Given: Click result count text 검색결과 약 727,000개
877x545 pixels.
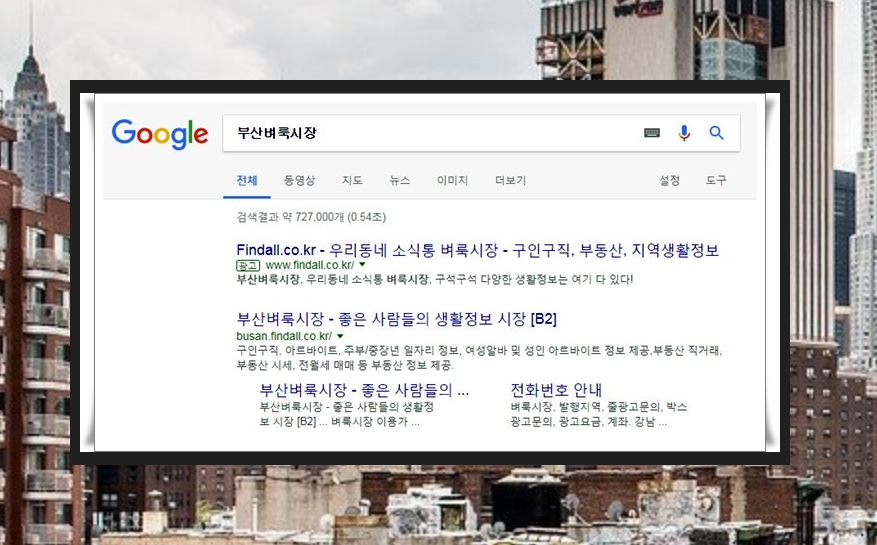Looking at the screenshot, I should 311,217.
